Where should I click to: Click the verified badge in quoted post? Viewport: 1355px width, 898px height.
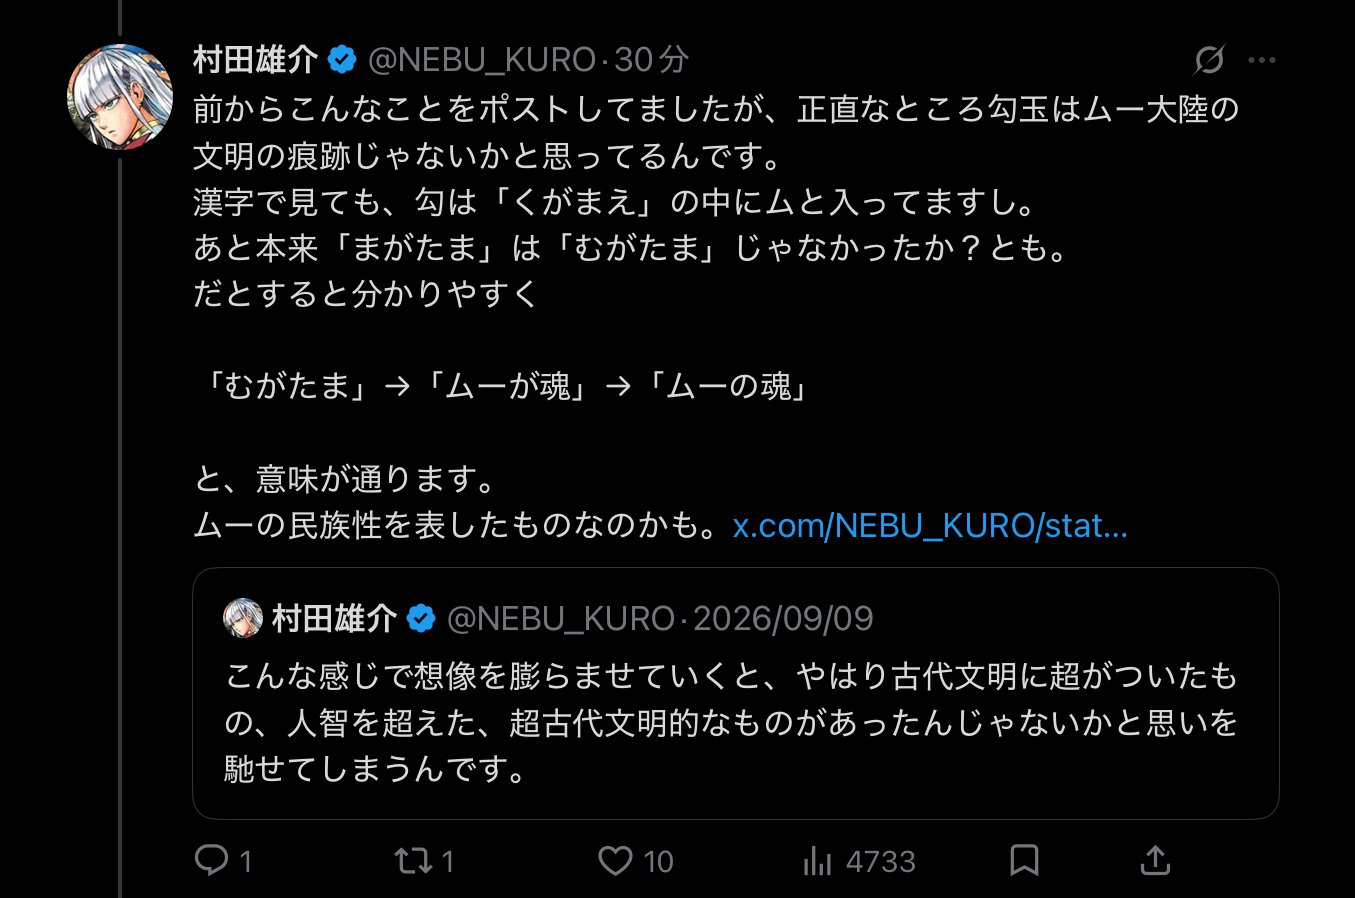tap(421, 619)
